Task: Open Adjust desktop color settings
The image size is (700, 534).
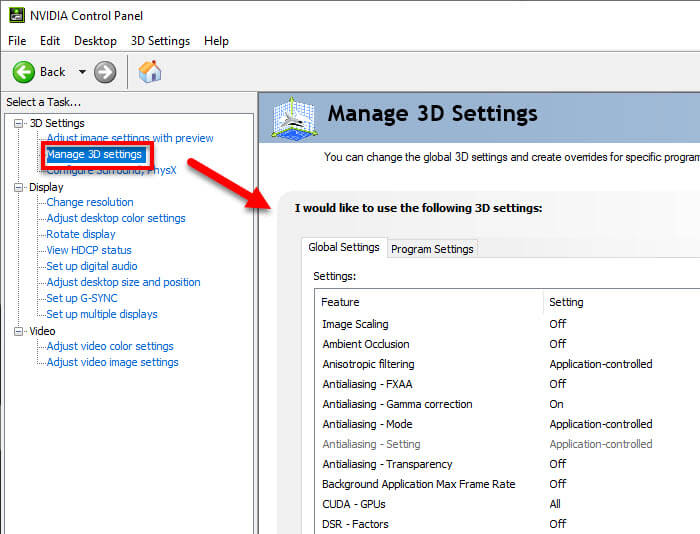Action: [116, 218]
